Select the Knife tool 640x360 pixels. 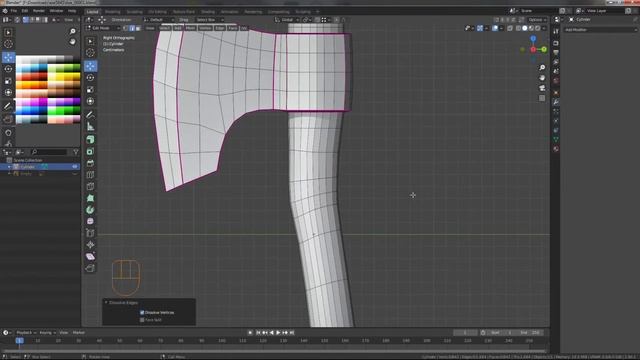click(x=90, y=187)
